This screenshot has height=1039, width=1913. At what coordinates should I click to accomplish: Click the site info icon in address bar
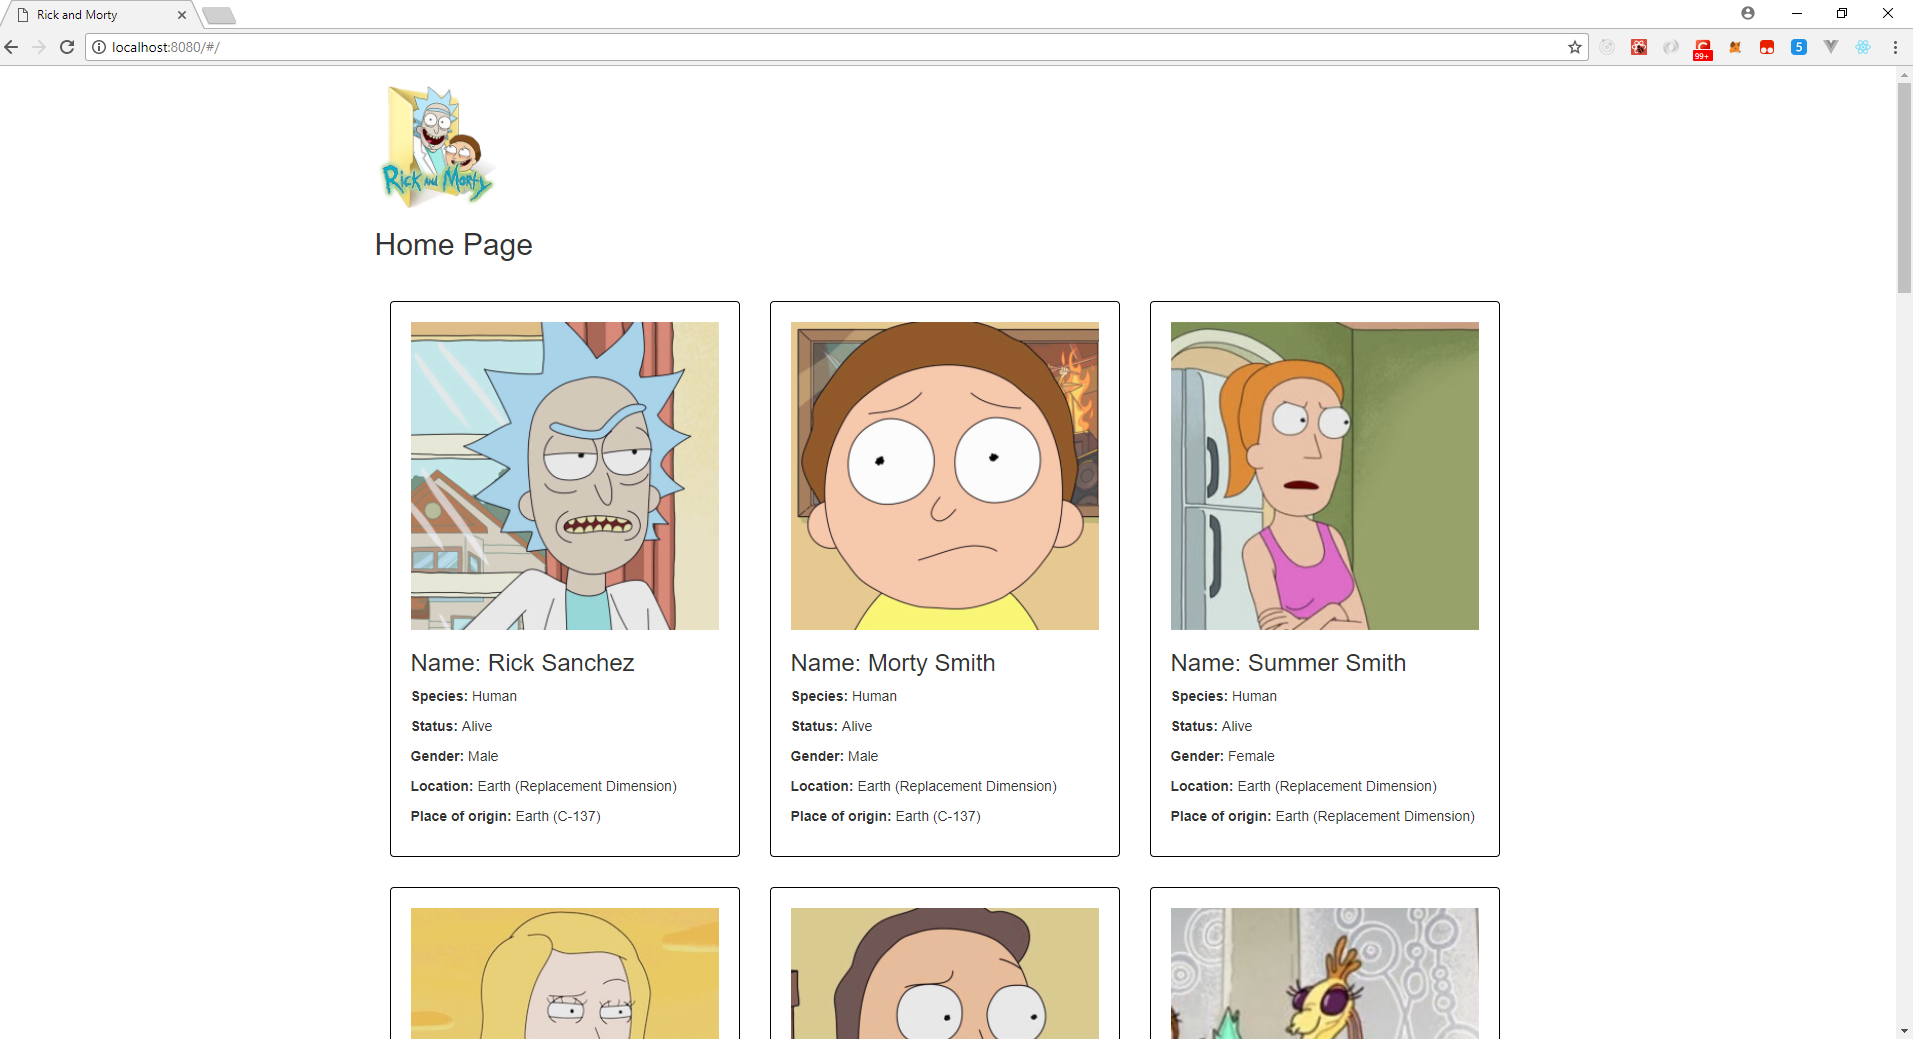tap(99, 47)
